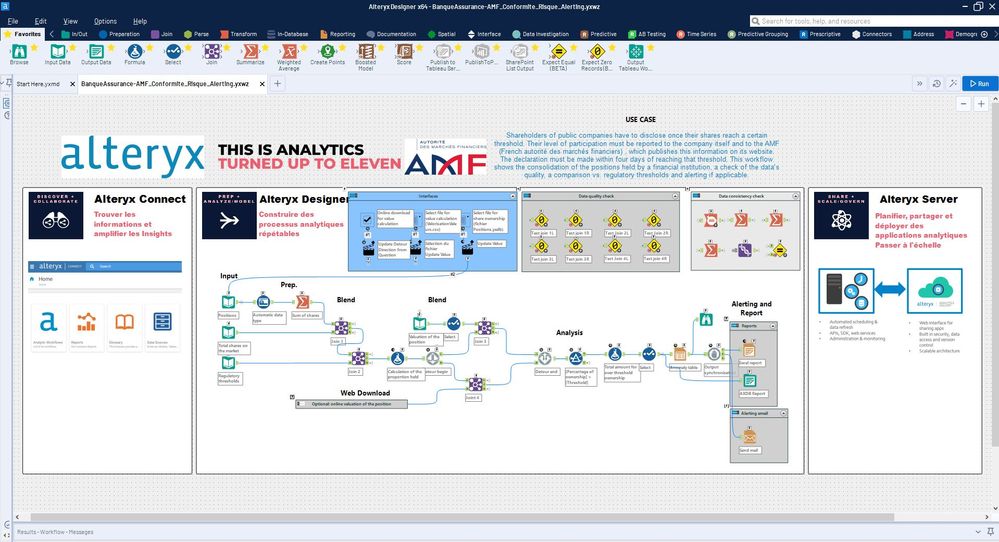Expand the Results panel chevron
This screenshot has width=999, height=542.
[978, 532]
